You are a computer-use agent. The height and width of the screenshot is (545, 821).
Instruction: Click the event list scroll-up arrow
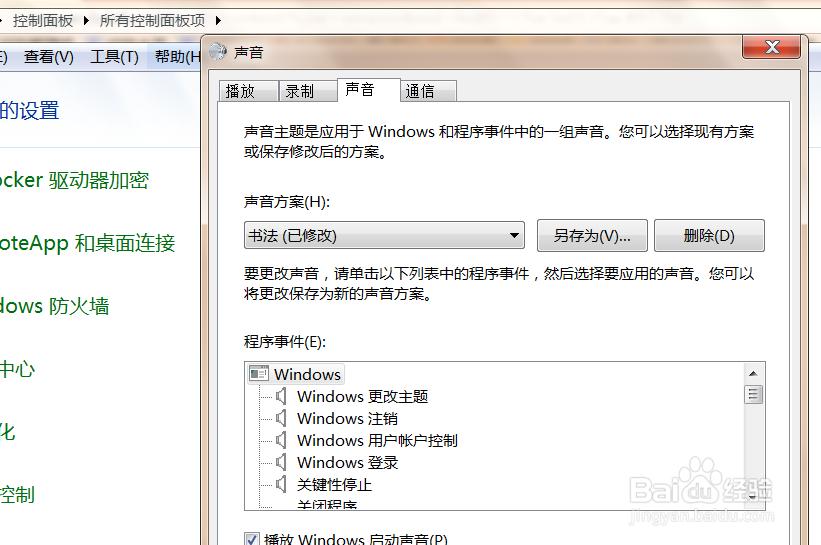click(x=753, y=373)
